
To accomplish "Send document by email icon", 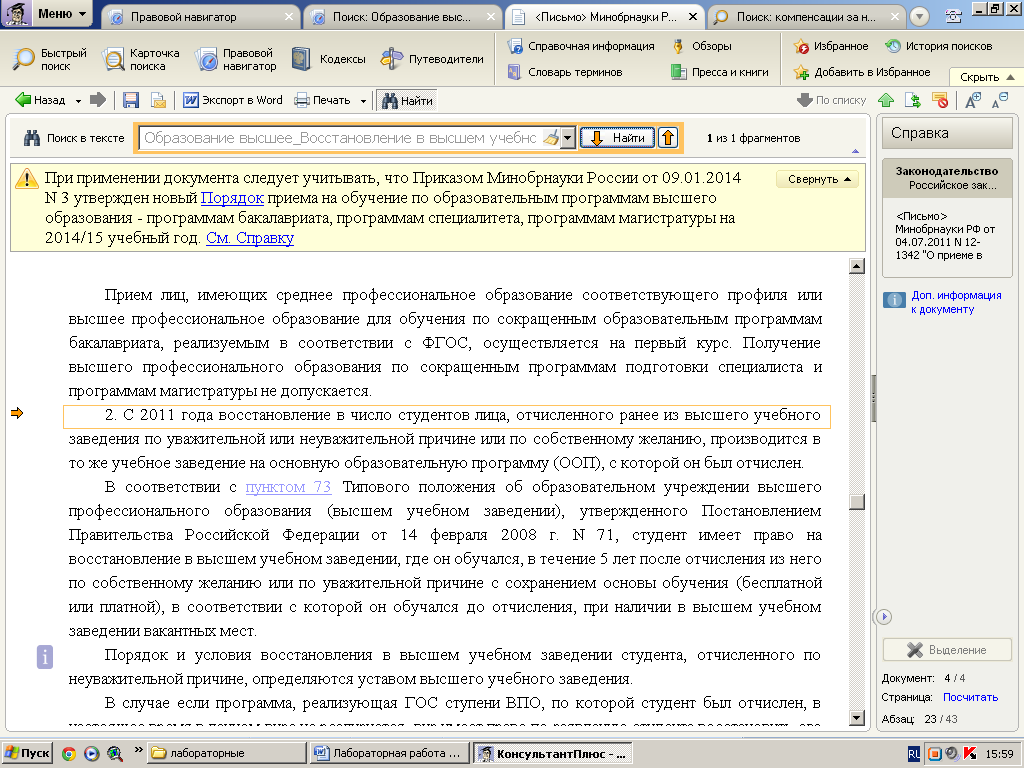I will tap(158, 100).
